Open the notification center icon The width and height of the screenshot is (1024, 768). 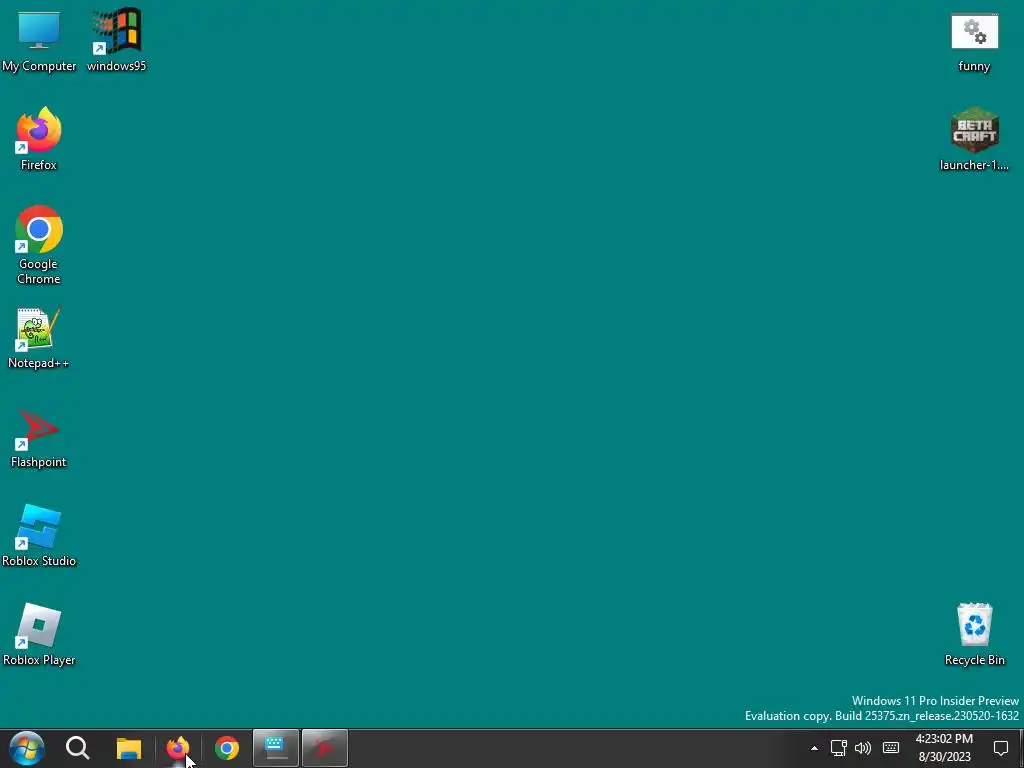[1000, 748]
